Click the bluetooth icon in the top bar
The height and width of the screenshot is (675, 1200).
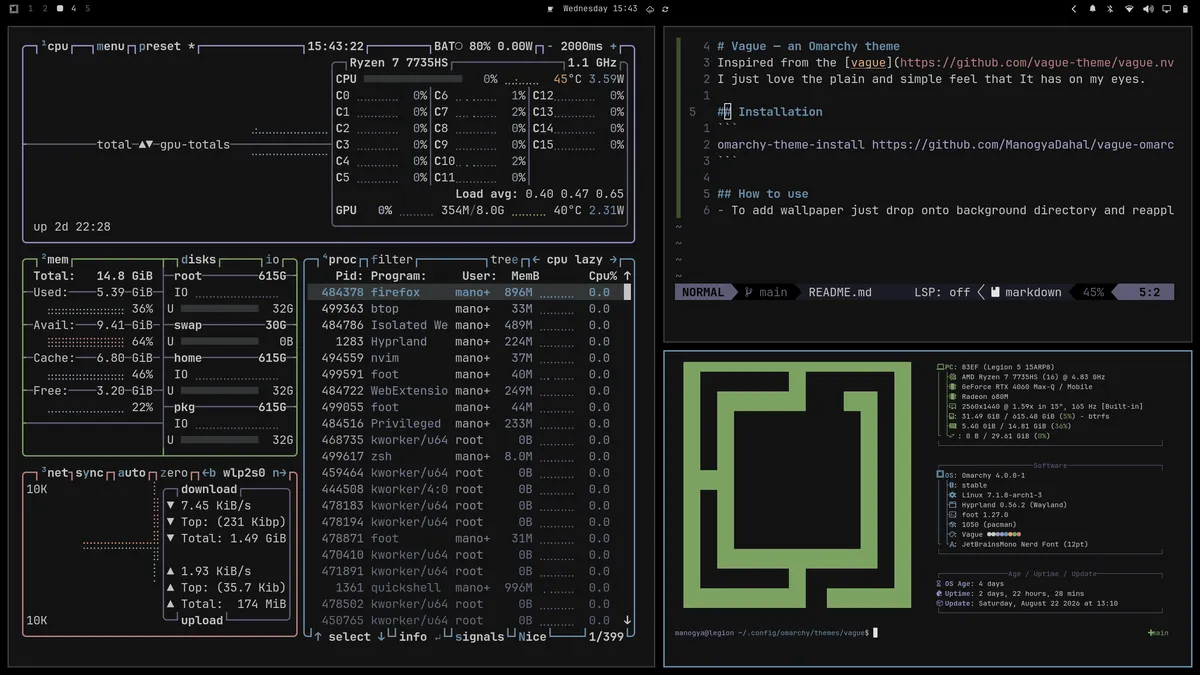pyautogui.click(x=1110, y=9)
